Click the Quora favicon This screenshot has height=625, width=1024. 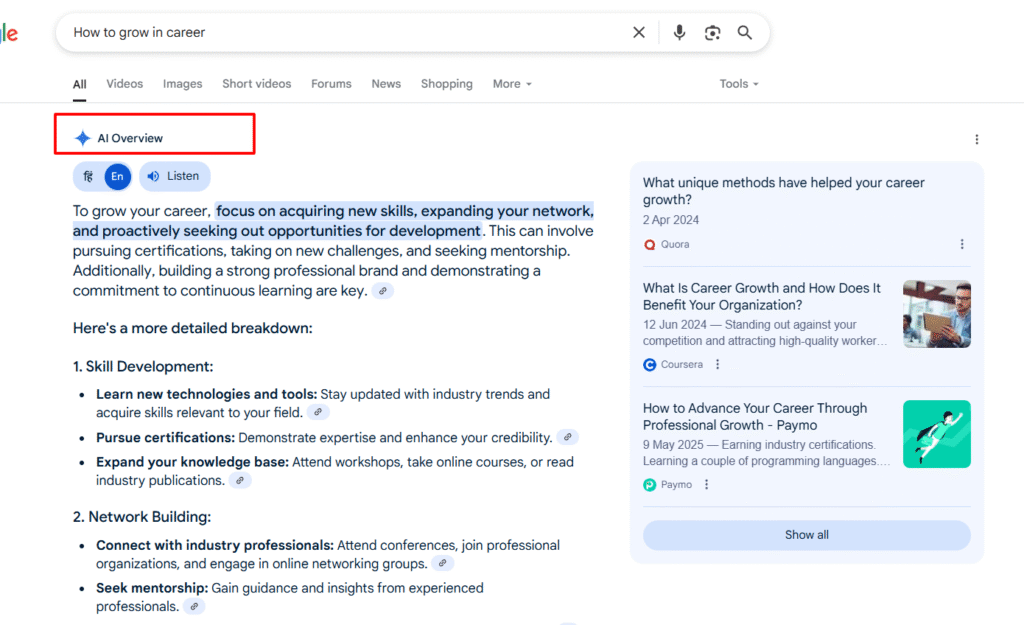point(649,244)
